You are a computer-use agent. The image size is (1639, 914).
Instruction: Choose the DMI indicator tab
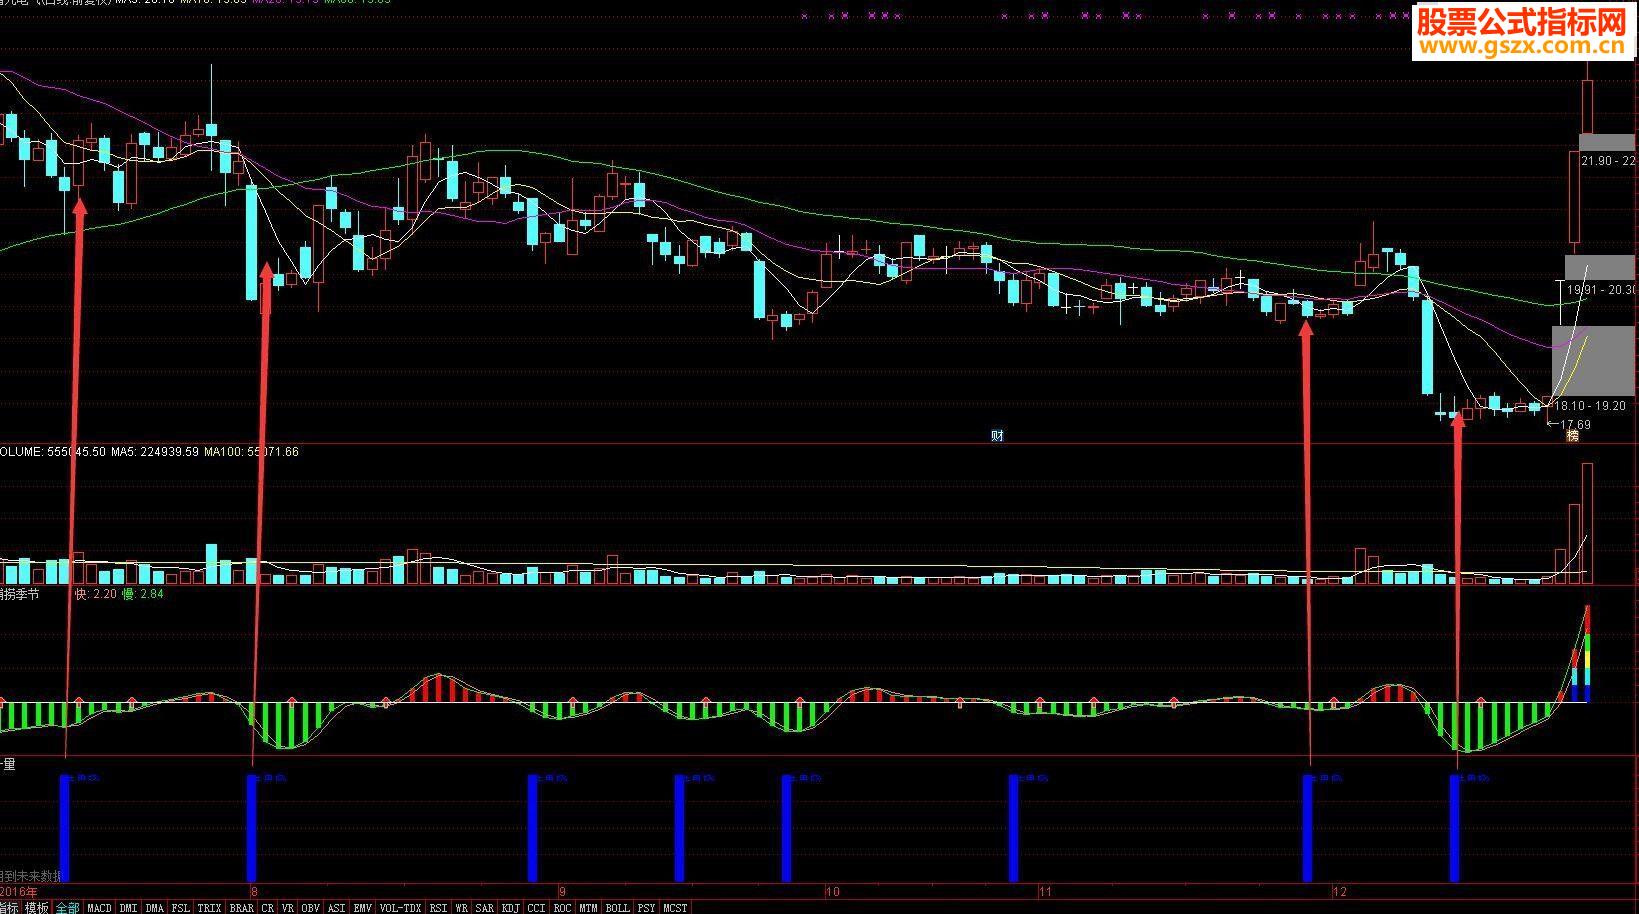pyautogui.click(x=128, y=908)
